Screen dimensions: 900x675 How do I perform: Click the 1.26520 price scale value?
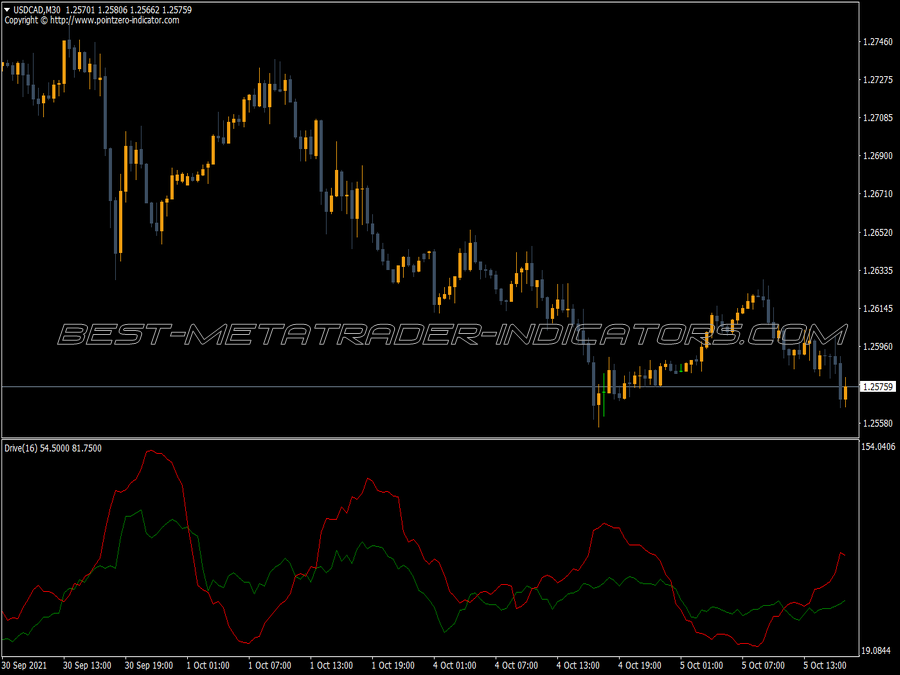tap(878, 232)
